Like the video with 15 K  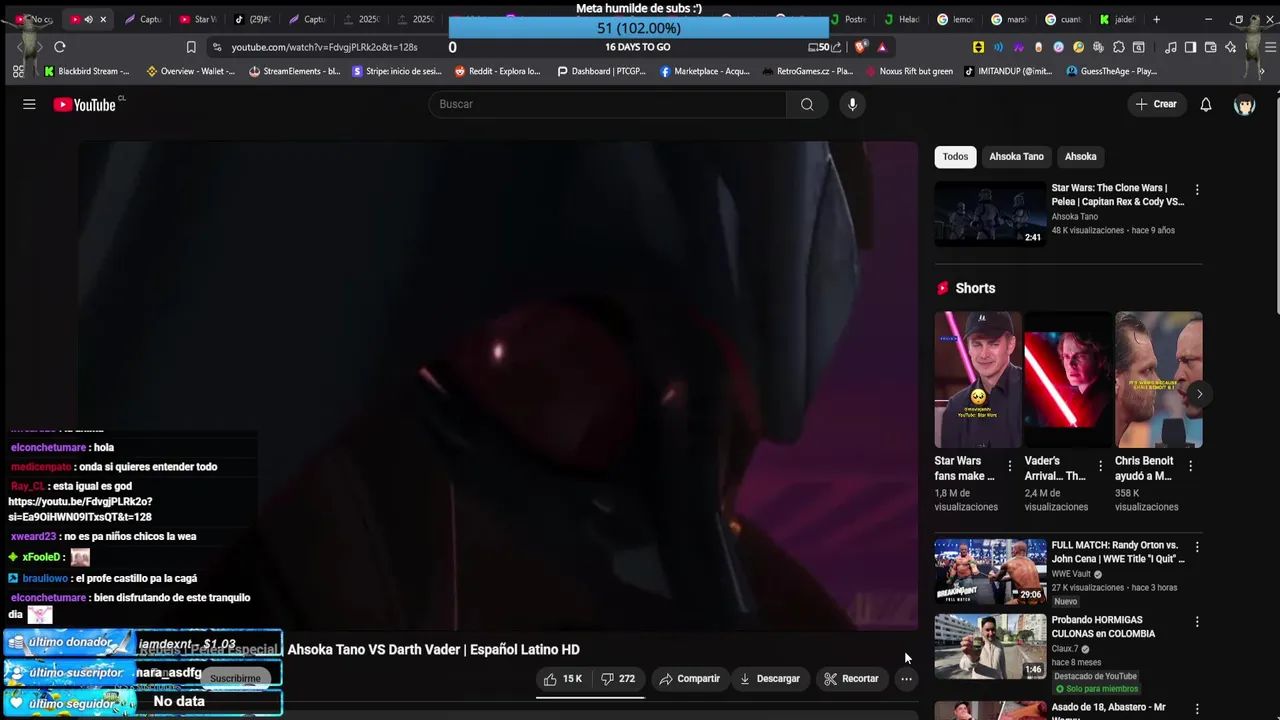pyautogui.click(x=563, y=679)
